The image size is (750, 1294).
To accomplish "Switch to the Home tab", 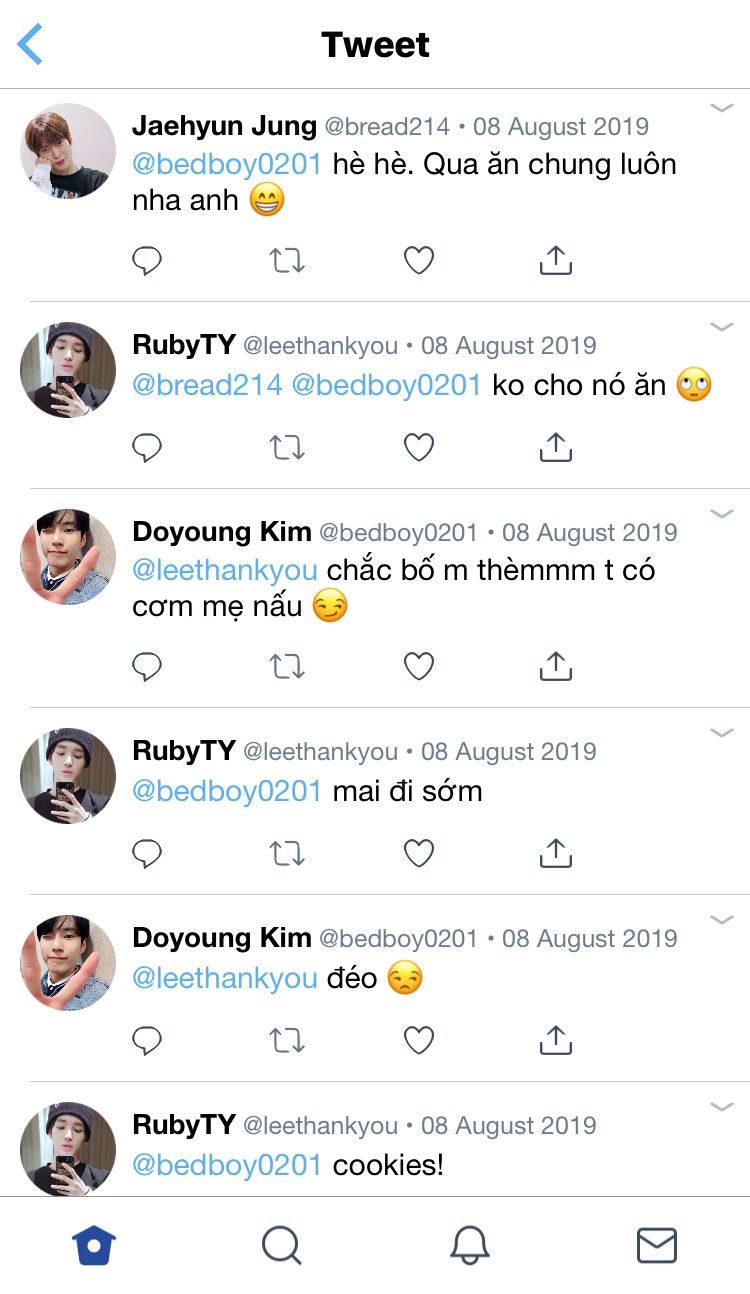I will tap(94, 1246).
